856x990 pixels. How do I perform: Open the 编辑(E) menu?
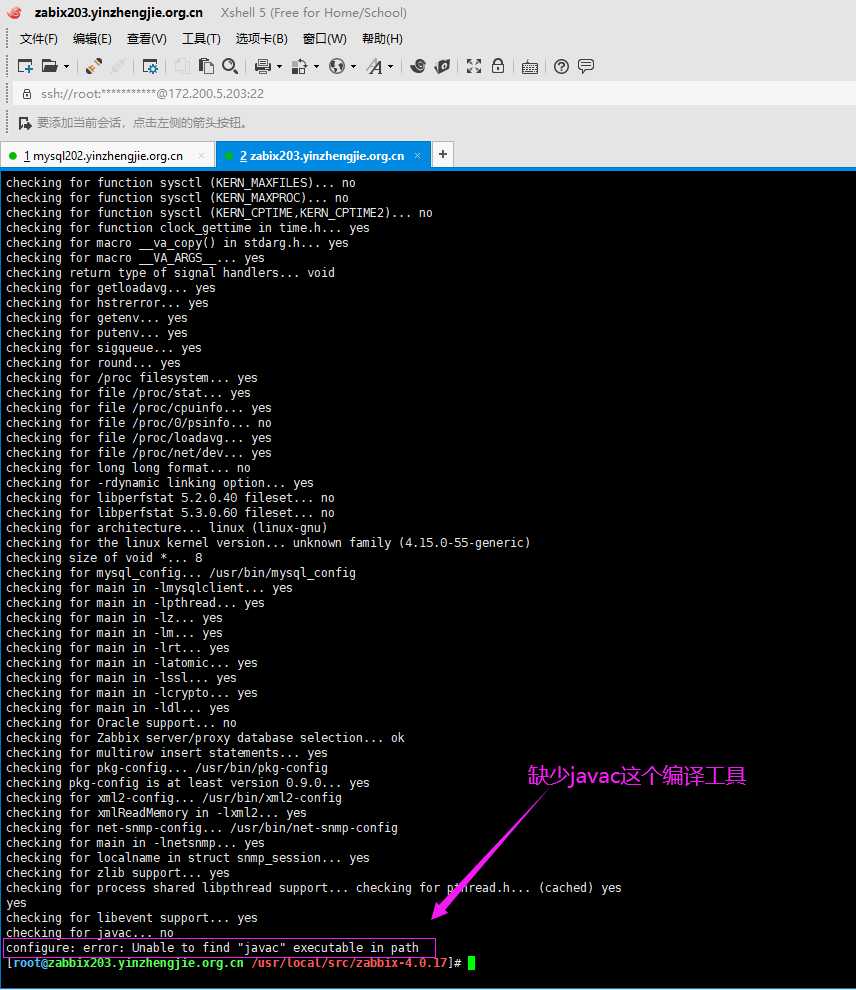point(92,39)
